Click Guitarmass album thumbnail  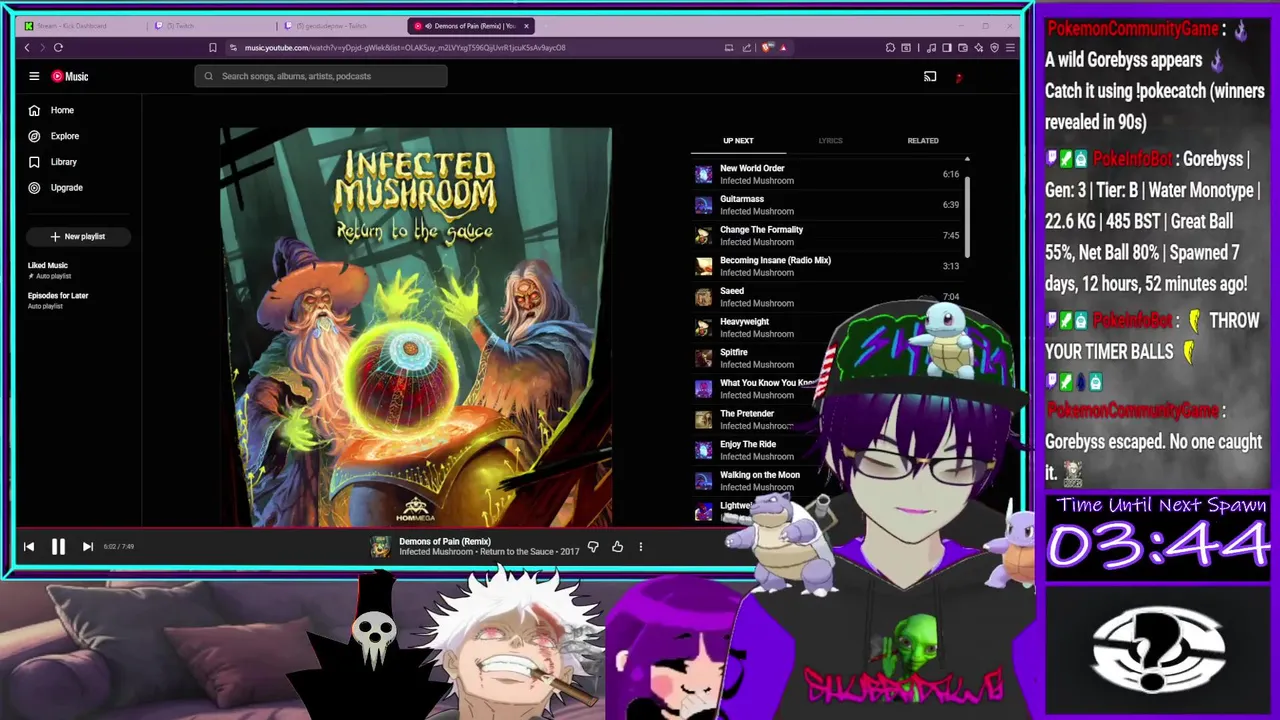704,205
